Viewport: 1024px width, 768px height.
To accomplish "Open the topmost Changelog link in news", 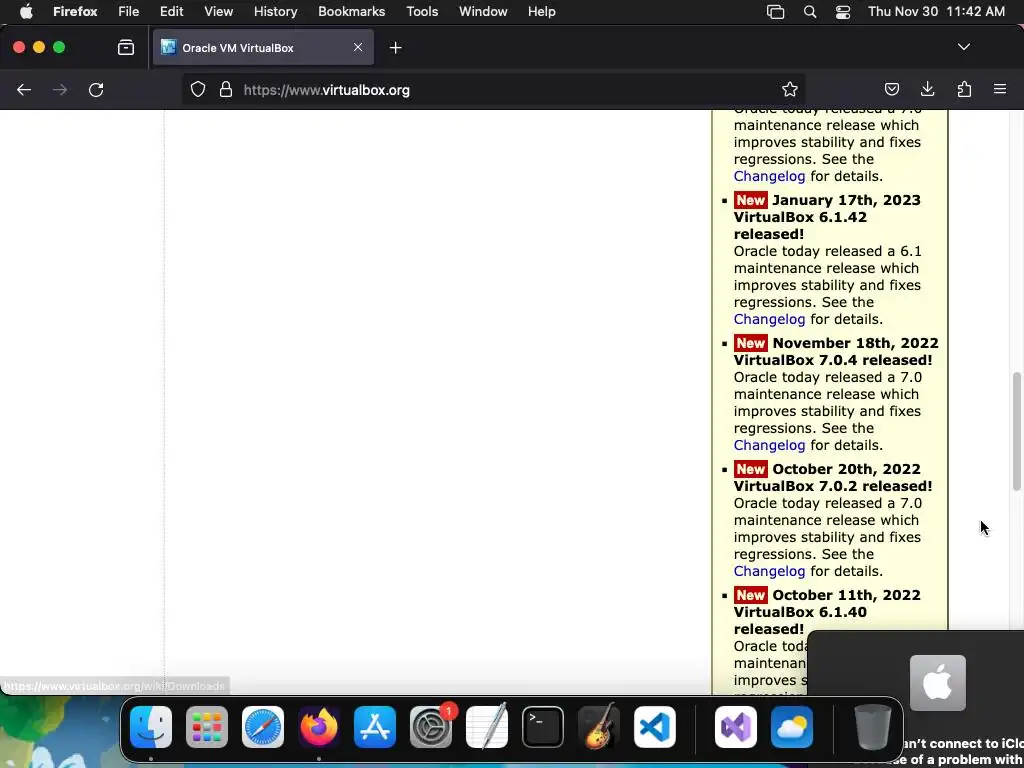I will coord(769,176).
